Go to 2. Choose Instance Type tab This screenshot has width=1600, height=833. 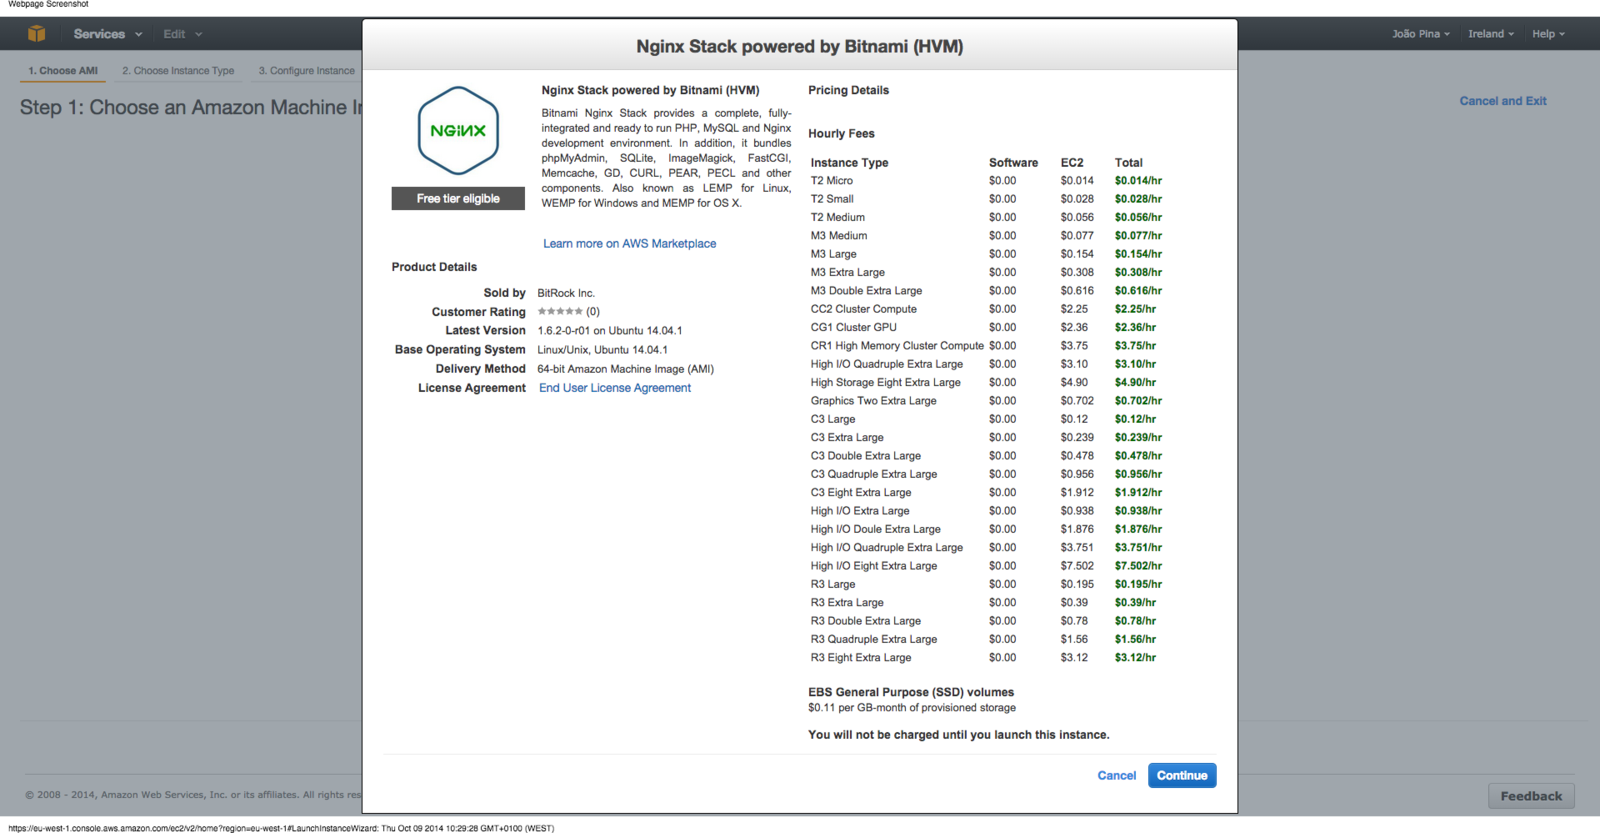[x=178, y=71]
